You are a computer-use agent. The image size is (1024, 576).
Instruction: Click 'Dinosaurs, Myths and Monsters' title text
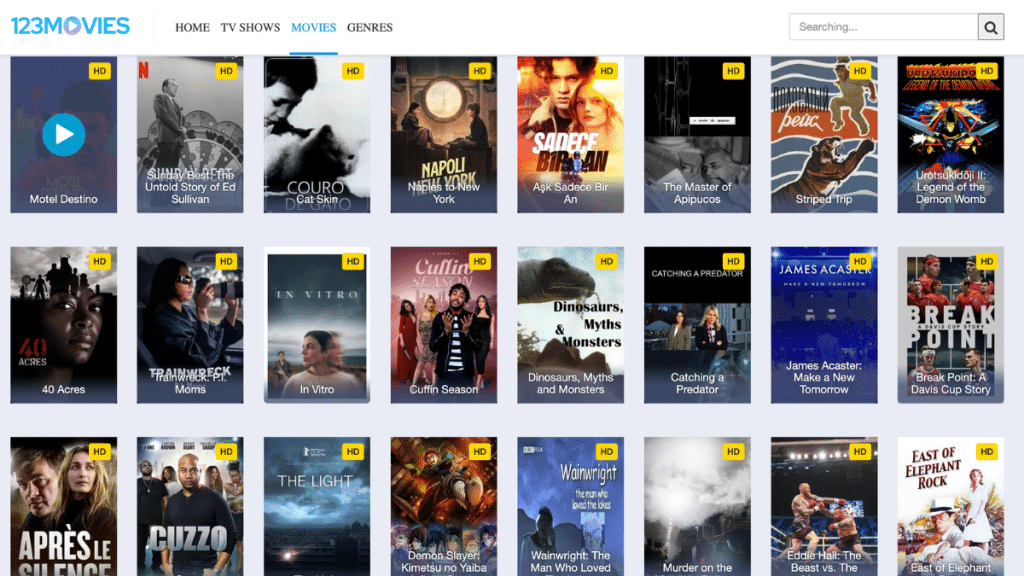coord(570,383)
